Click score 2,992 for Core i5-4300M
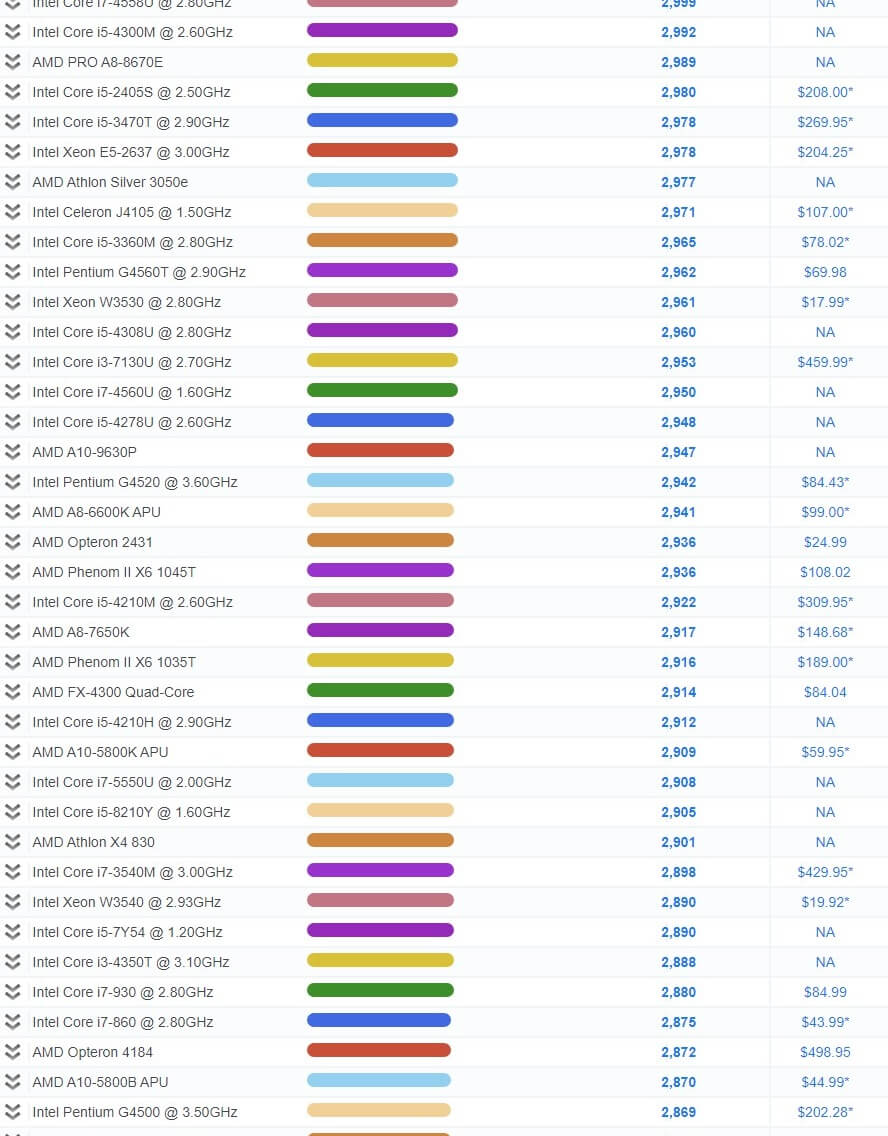 (x=678, y=33)
